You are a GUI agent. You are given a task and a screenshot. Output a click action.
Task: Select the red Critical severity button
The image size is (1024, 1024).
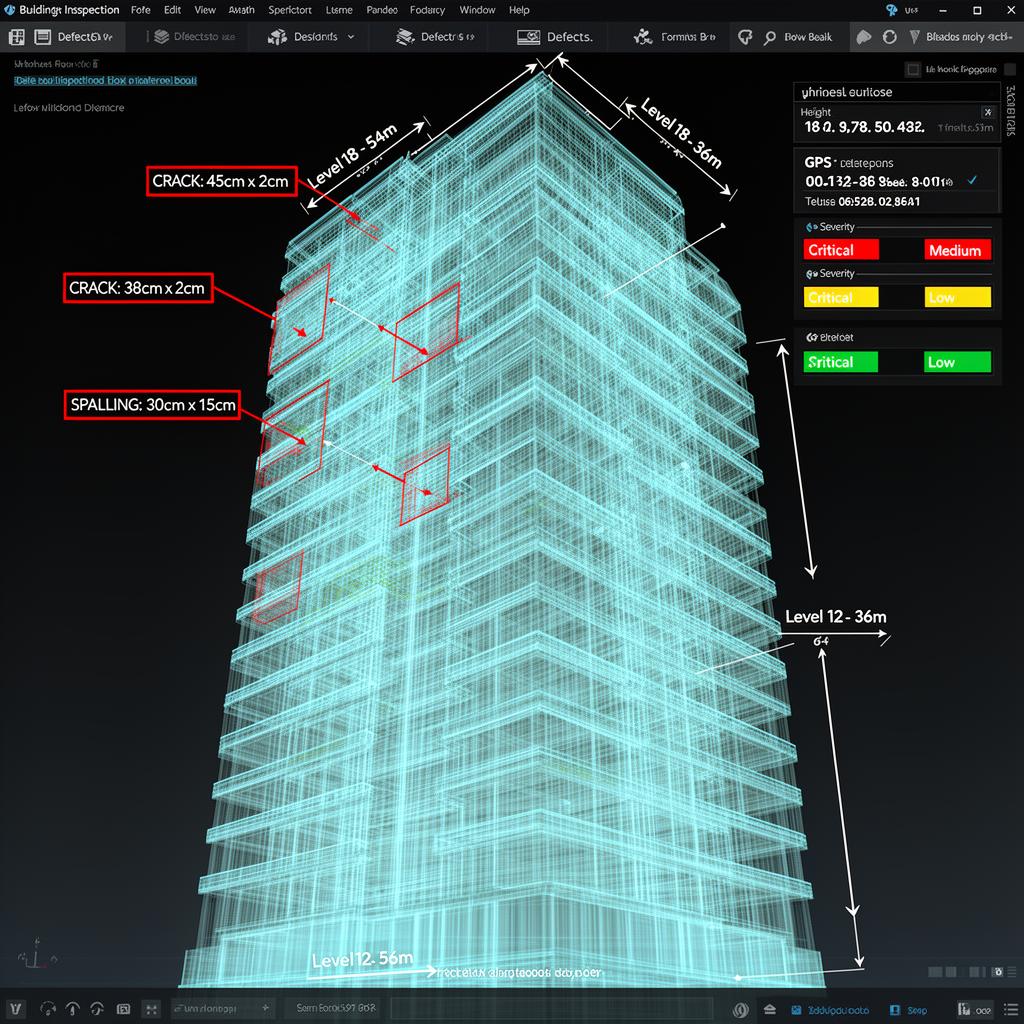[x=840, y=250]
